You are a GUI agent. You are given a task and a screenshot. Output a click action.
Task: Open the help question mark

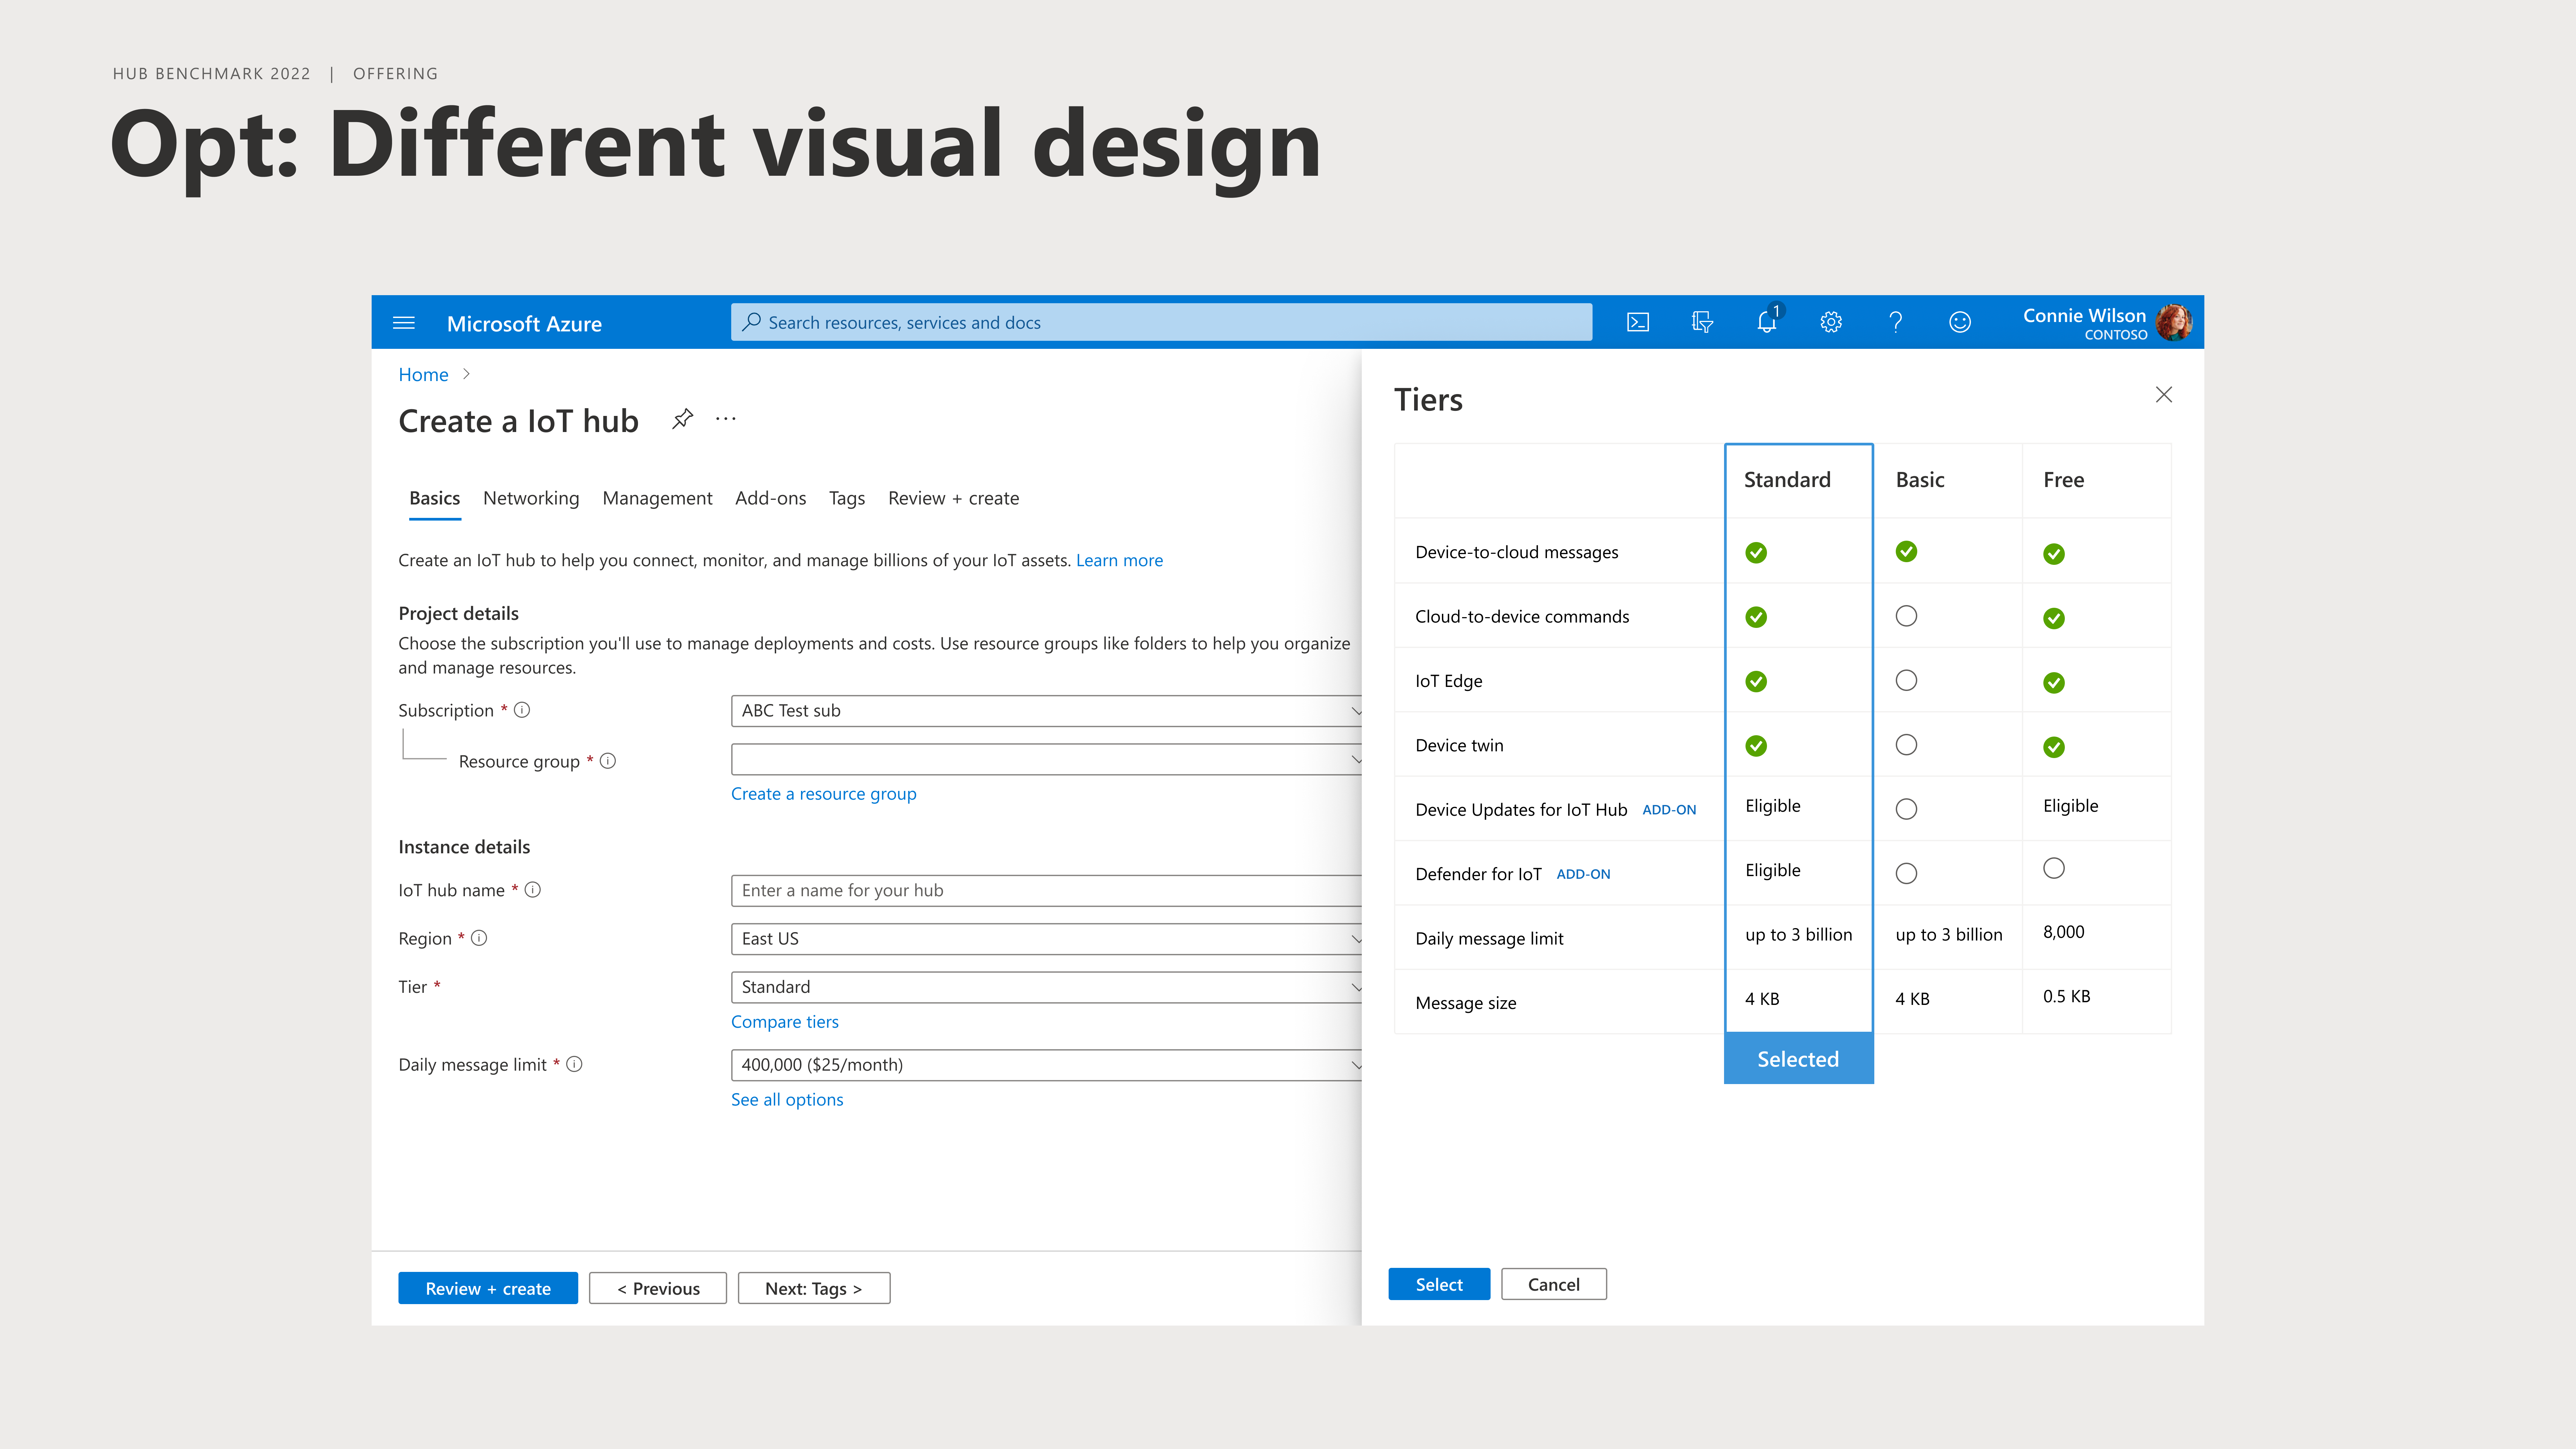click(1895, 322)
